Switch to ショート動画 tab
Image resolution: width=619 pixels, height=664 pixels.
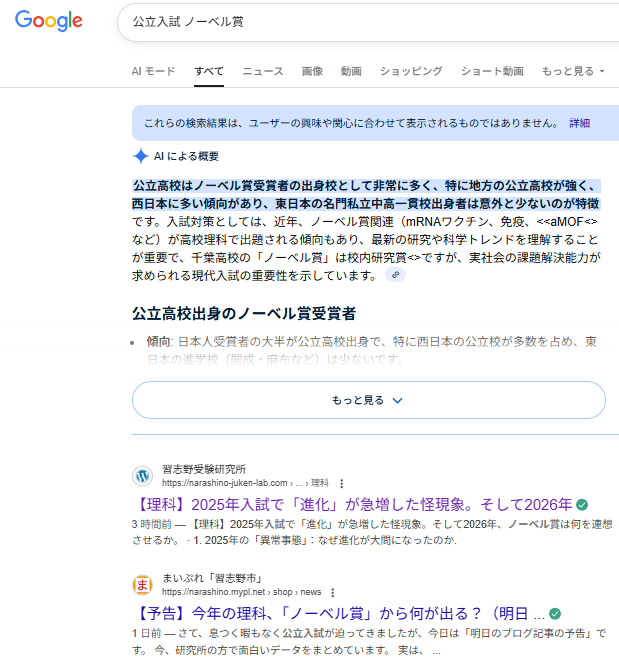pyautogui.click(x=492, y=71)
